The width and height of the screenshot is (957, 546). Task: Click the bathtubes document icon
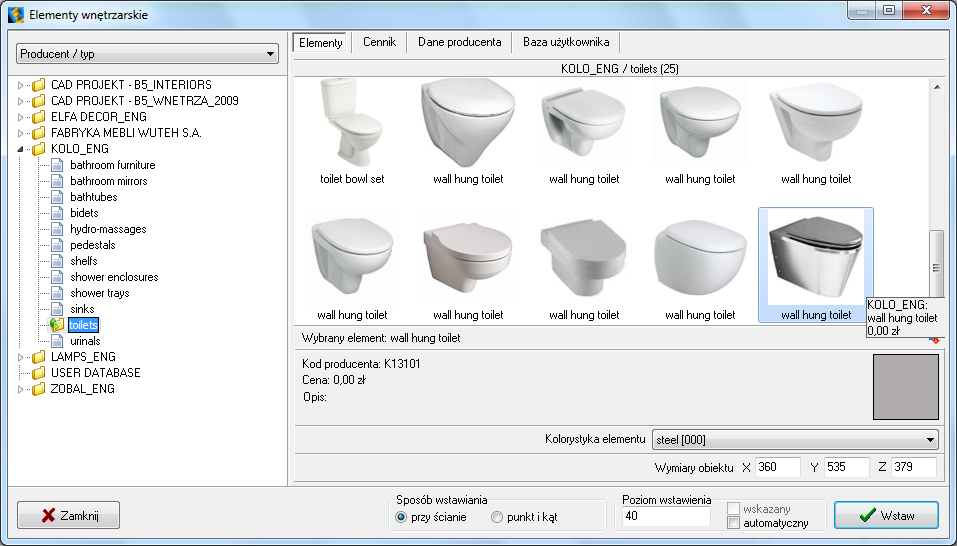[x=57, y=197]
